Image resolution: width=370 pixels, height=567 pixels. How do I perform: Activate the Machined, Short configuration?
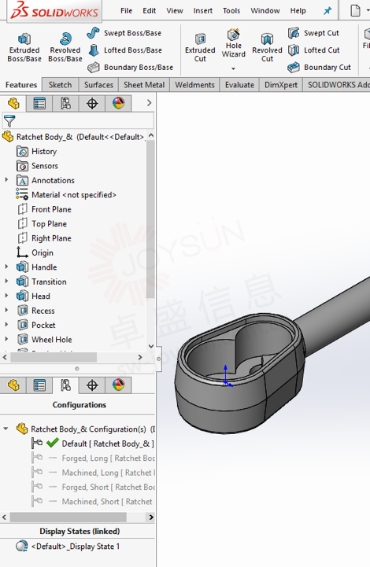pos(93,502)
